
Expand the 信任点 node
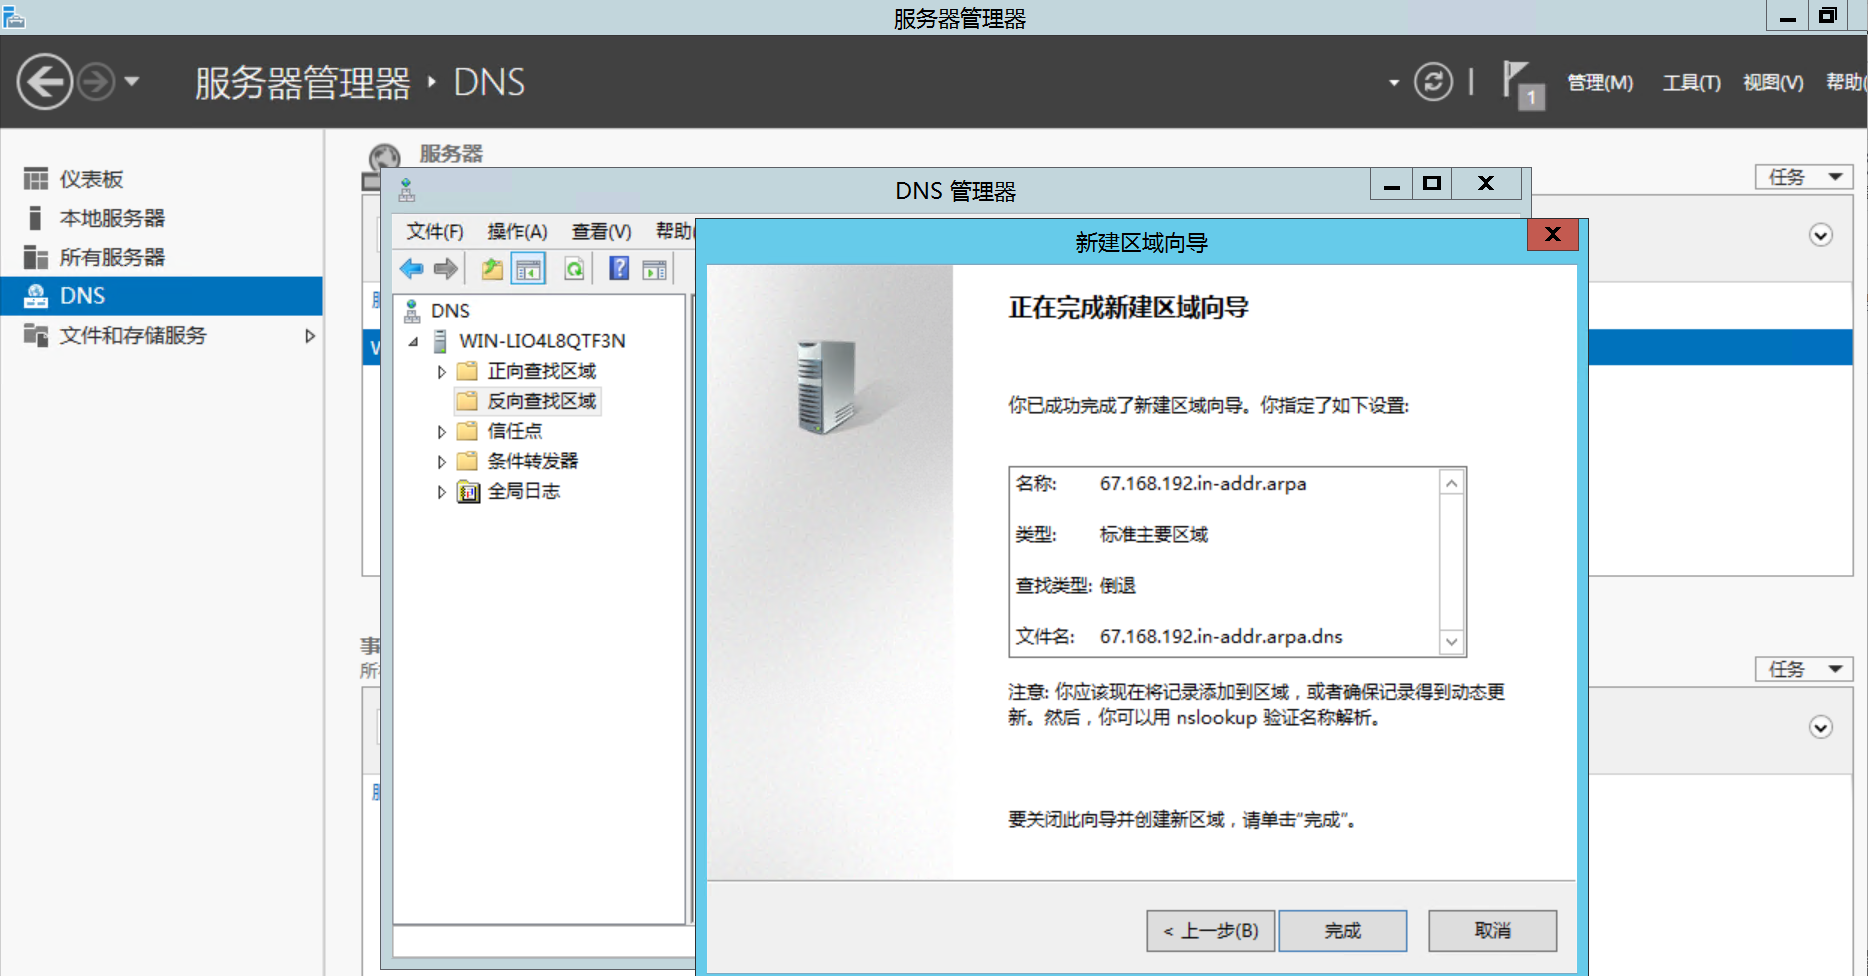click(441, 432)
